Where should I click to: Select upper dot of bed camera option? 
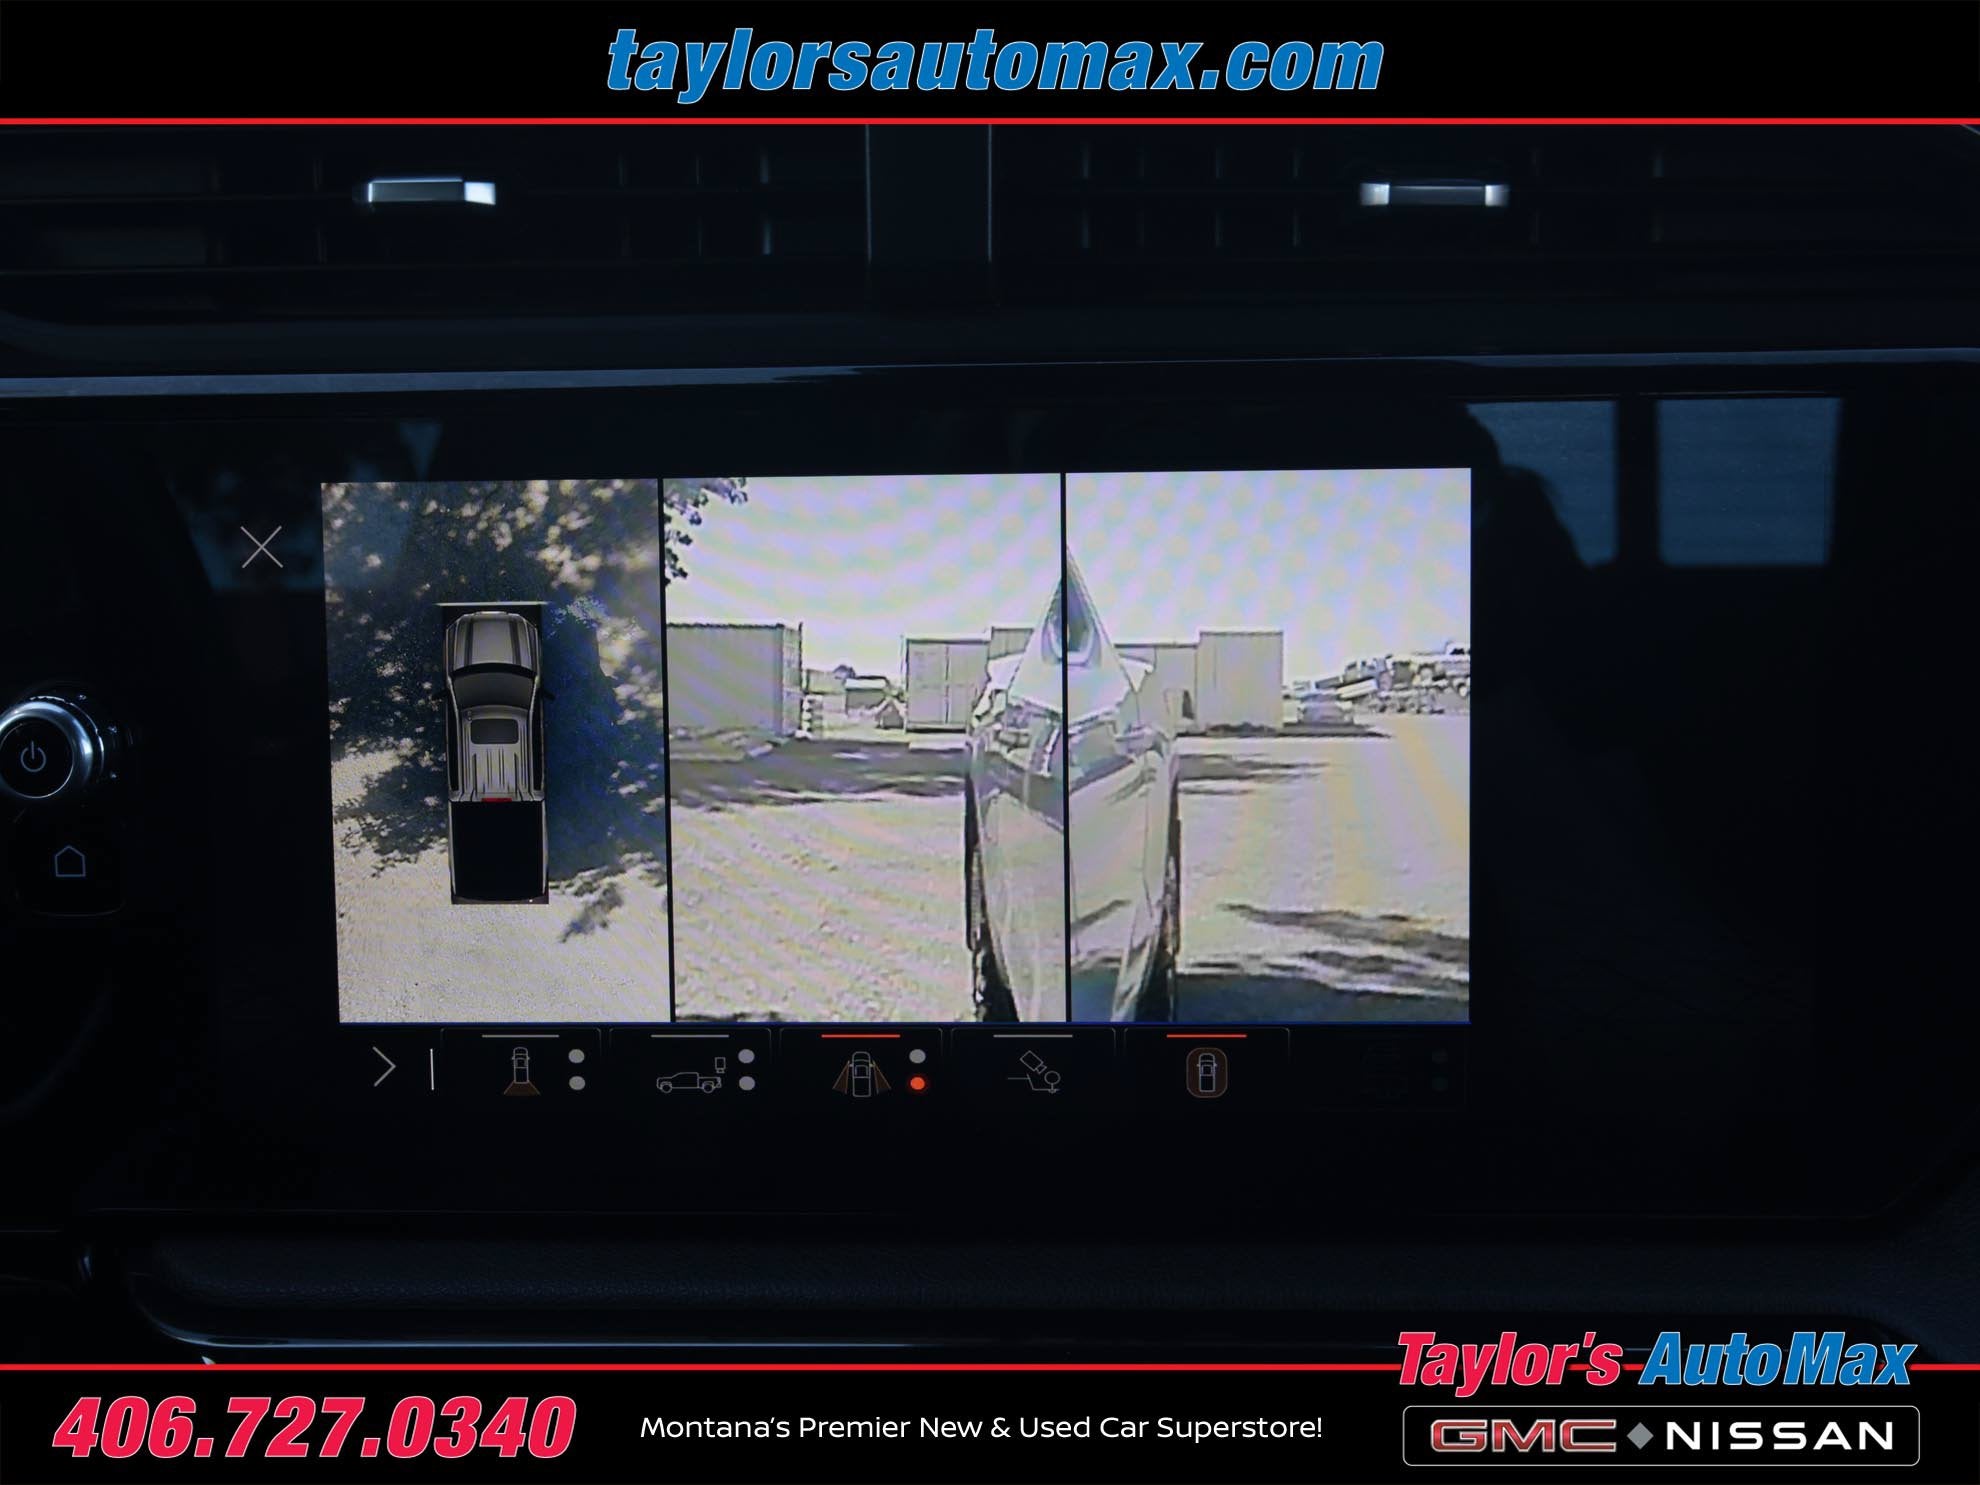pos(746,1057)
